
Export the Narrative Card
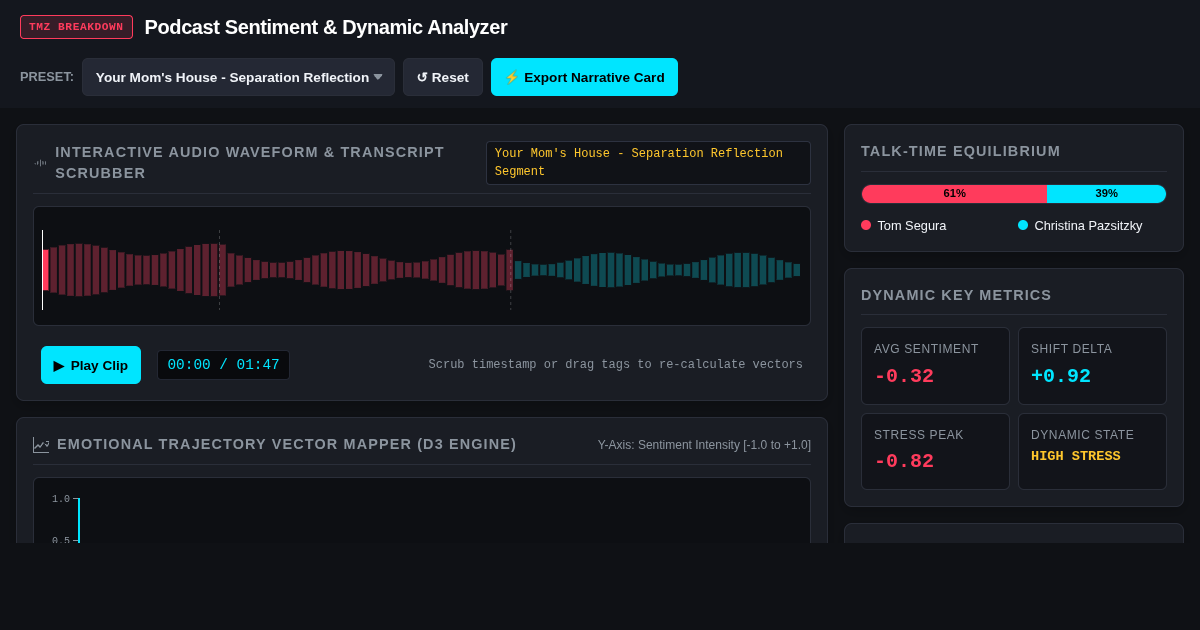click(x=584, y=77)
